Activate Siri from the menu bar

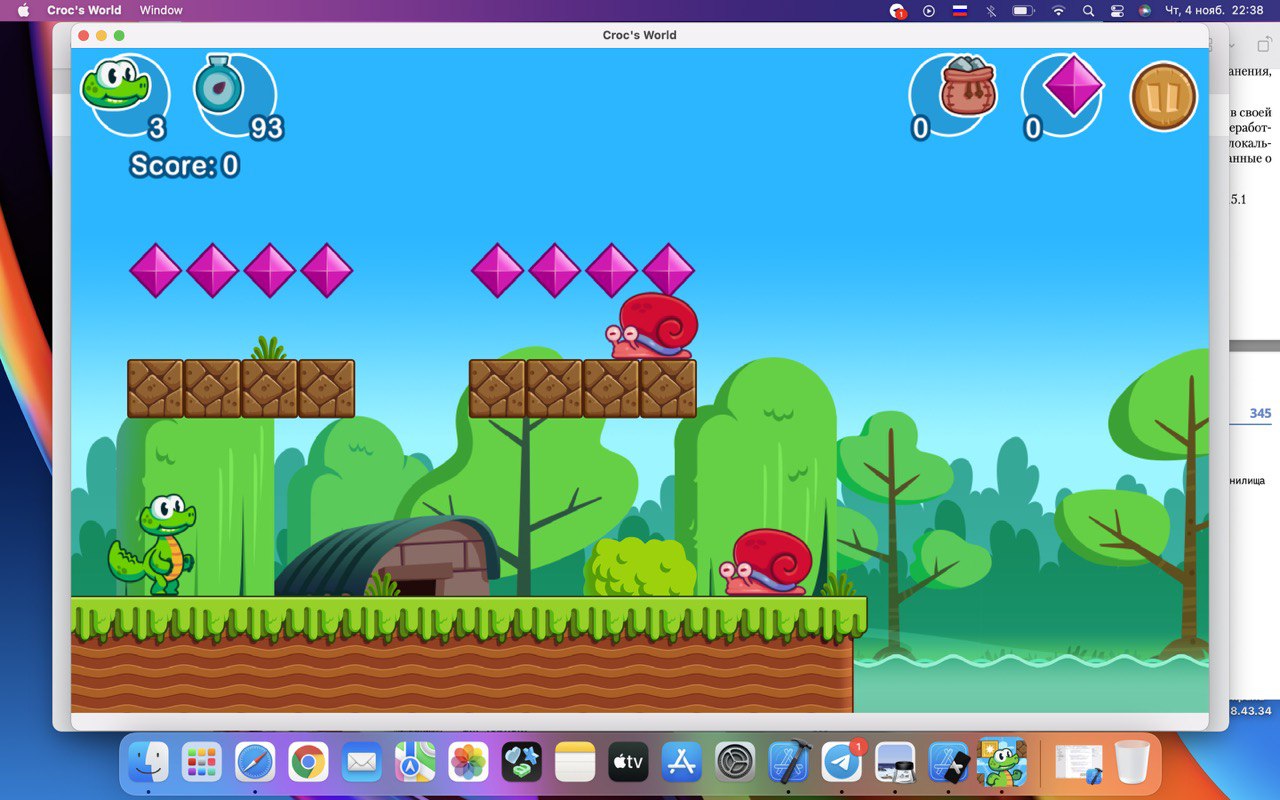pos(1146,10)
